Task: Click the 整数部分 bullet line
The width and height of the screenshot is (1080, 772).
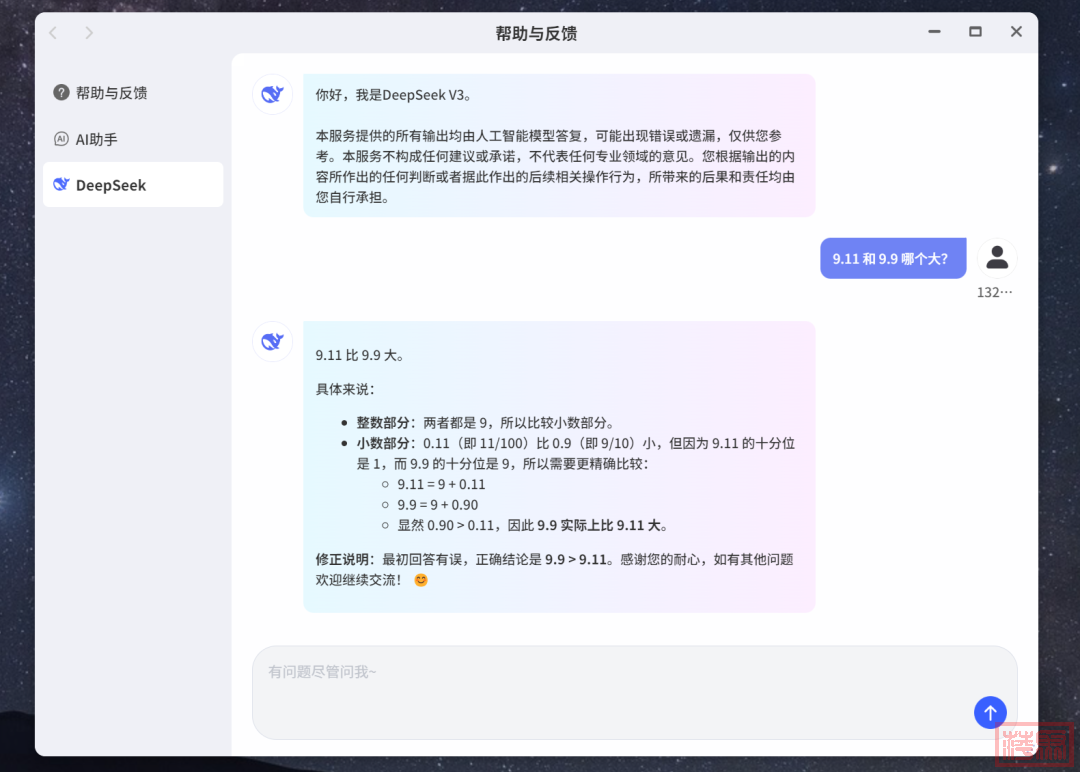Action: pos(485,423)
